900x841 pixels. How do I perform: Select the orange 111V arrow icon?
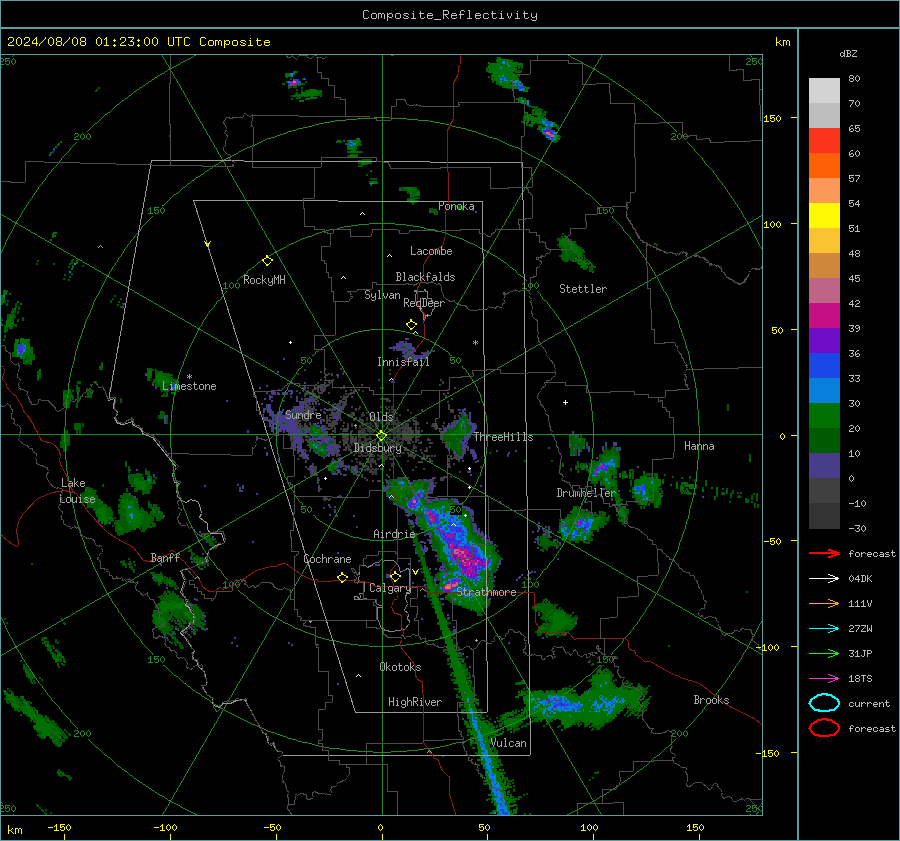click(824, 603)
